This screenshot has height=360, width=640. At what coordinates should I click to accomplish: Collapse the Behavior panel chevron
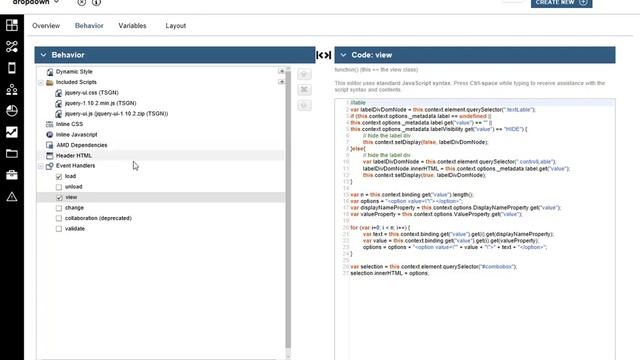pos(43,55)
